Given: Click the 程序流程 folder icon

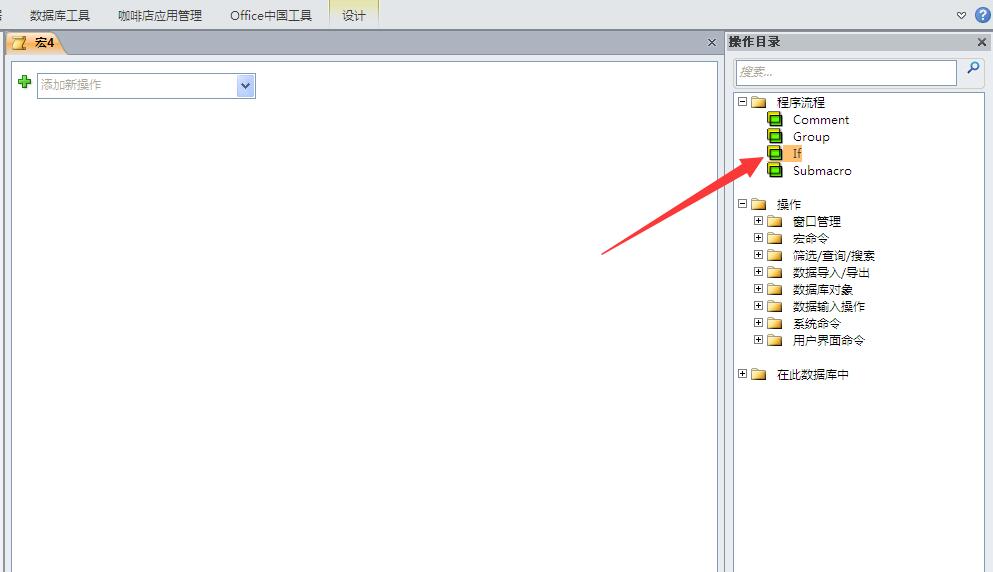Looking at the screenshot, I should tap(759, 102).
